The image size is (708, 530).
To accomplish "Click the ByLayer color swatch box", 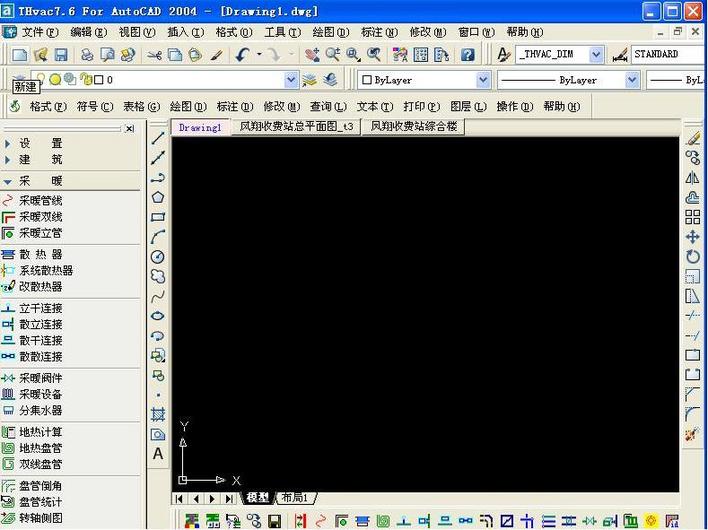I will (x=367, y=80).
